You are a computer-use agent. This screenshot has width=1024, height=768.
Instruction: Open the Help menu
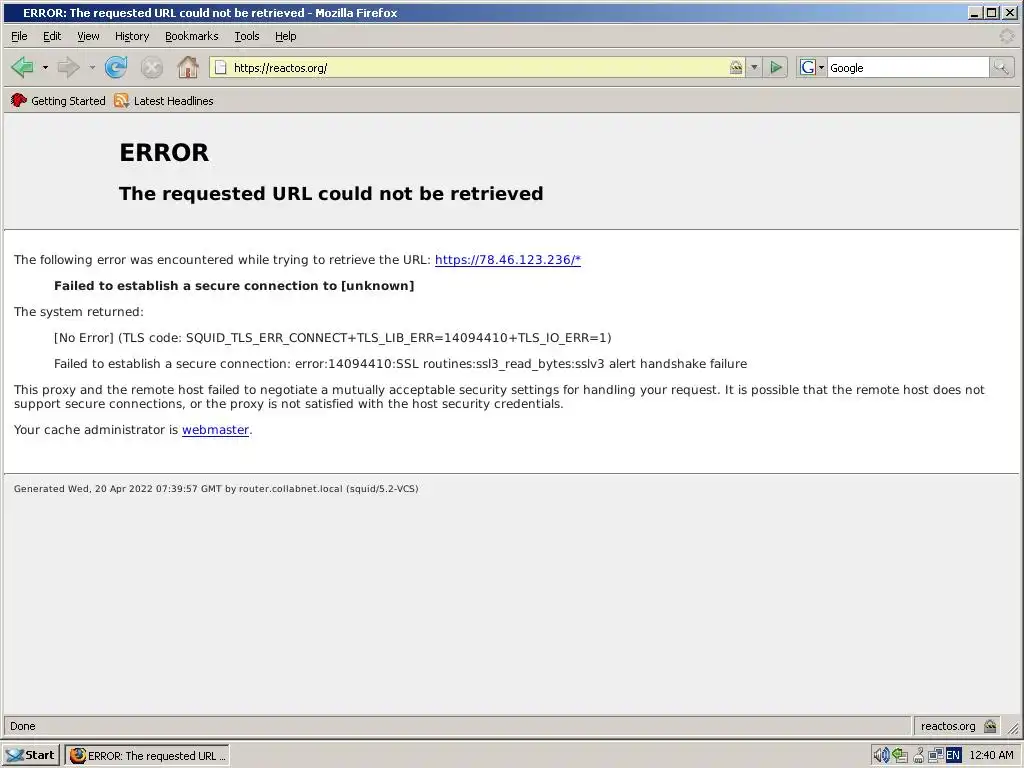coord(285,36)
